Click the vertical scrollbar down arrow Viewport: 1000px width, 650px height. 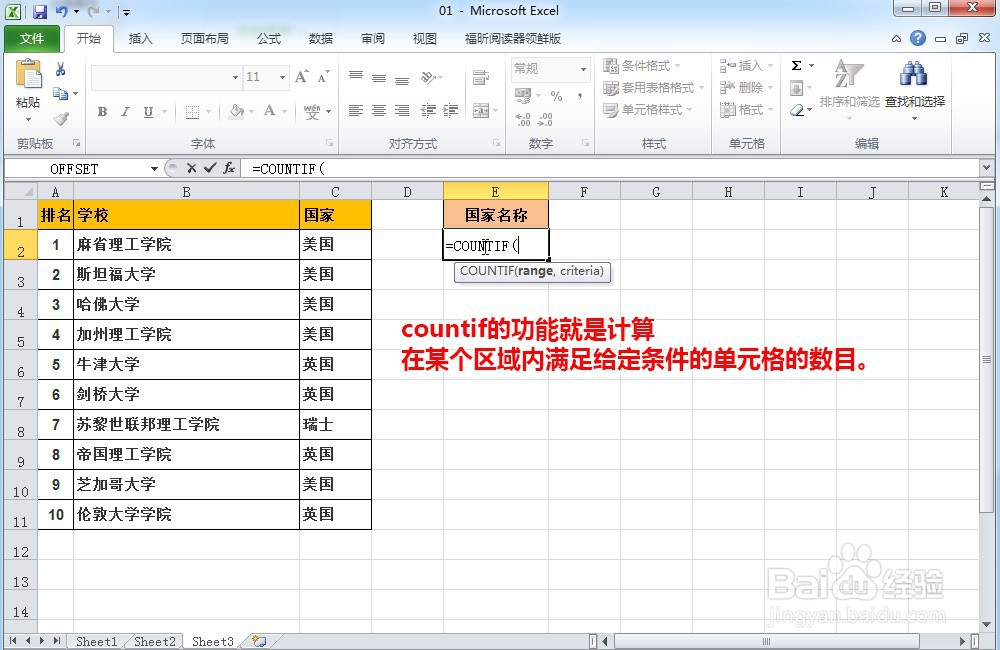(x=987, y=624)
